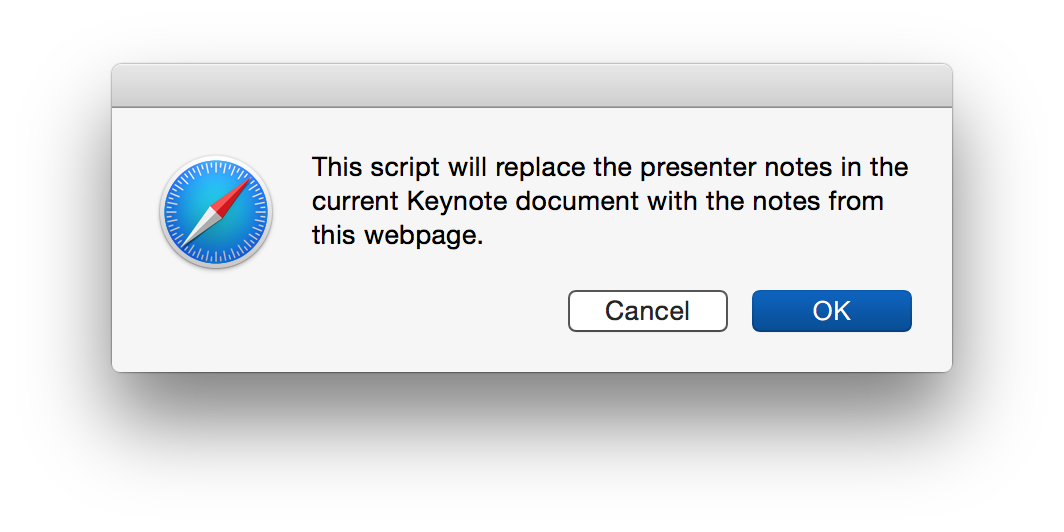Confirm the script with the OK button
The height and width of the screenshot is (532, 1064).
tap(831, 311)
